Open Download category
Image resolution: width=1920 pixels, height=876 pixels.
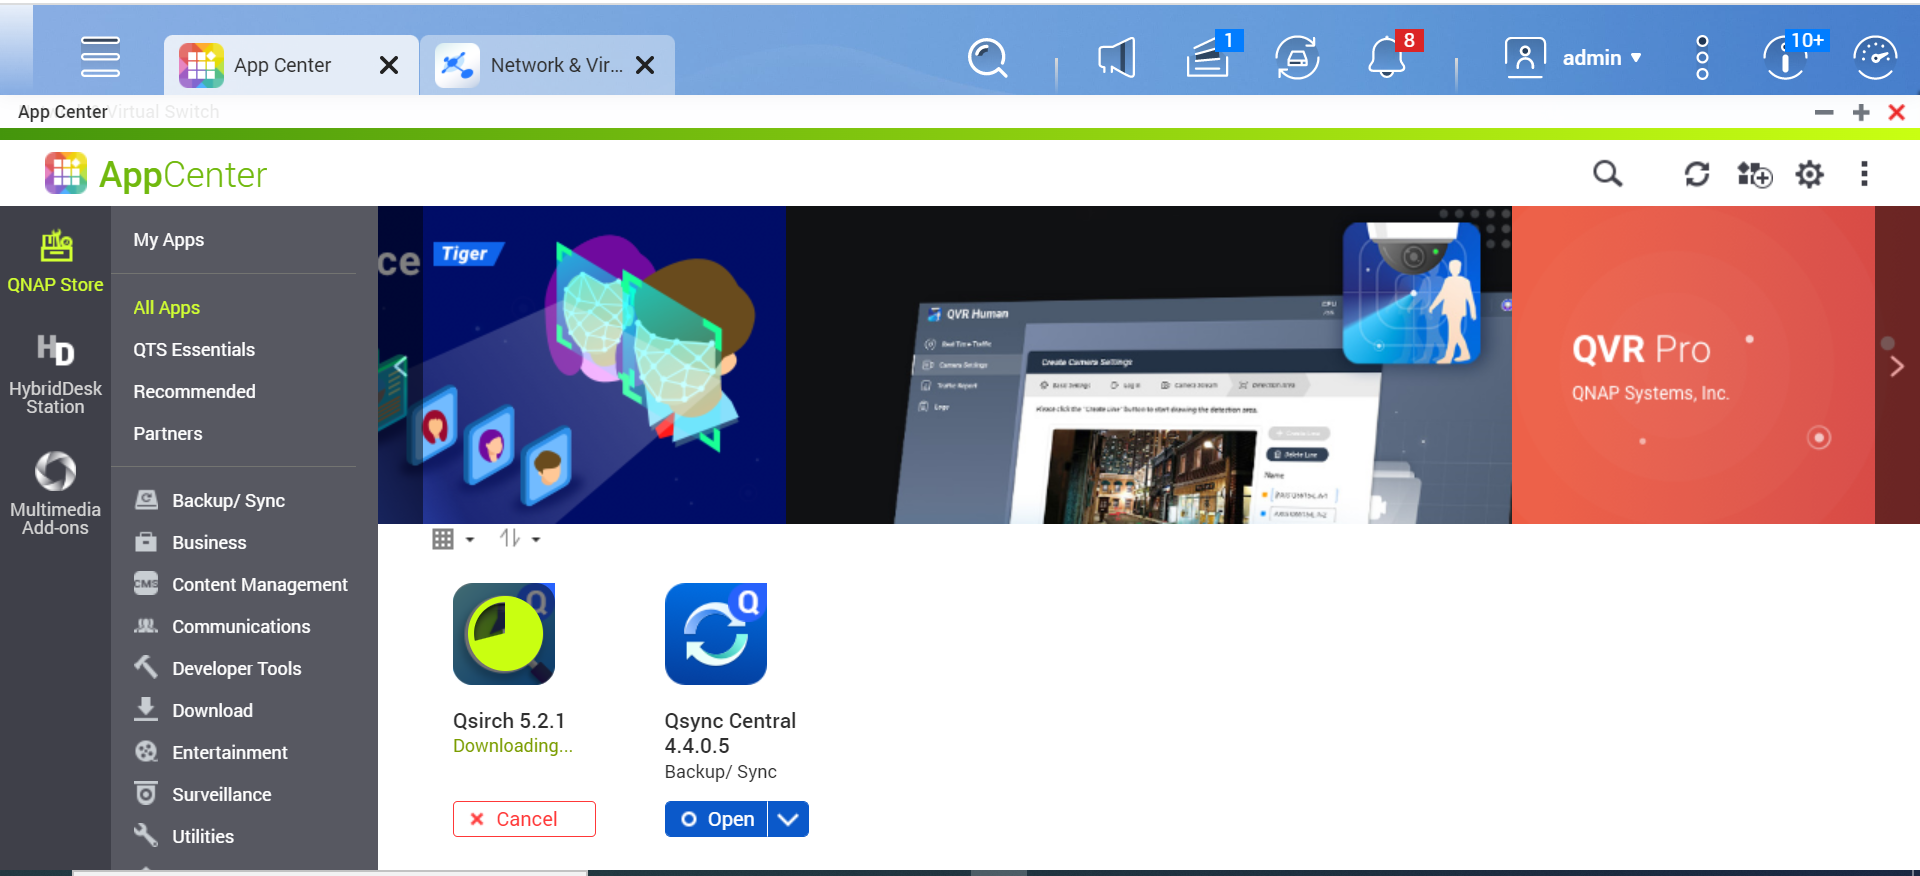click(x=194, y=710)
